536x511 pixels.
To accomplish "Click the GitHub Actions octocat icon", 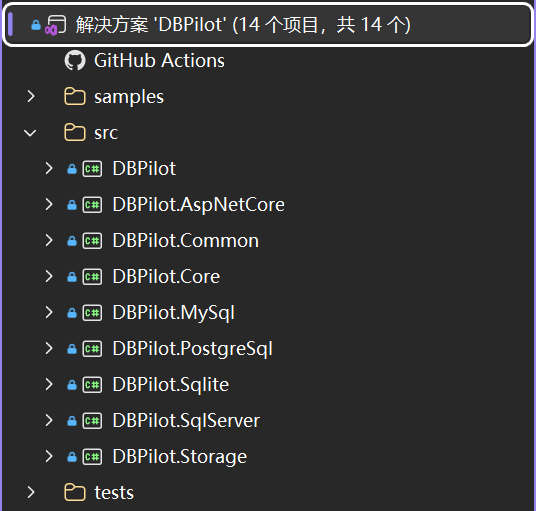I will pos(75,60).
